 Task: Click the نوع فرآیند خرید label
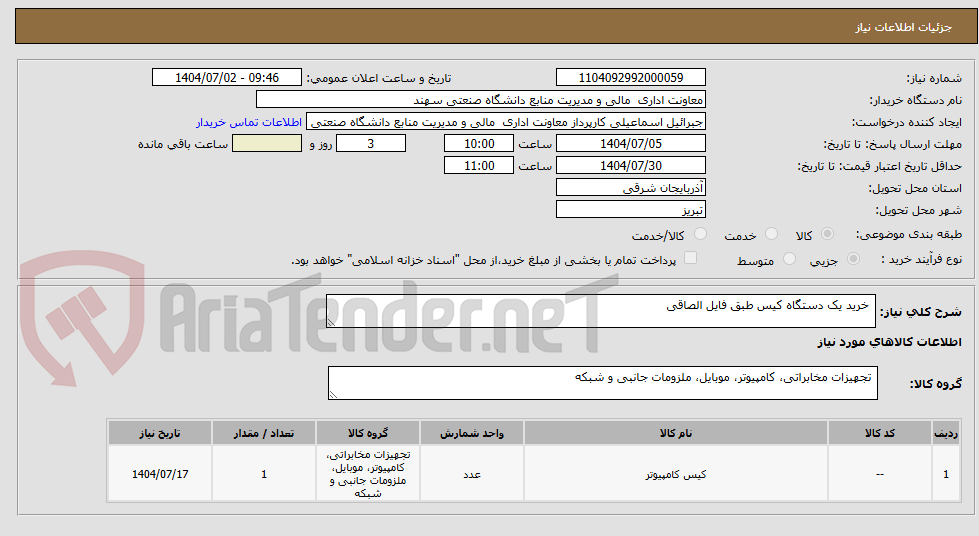922,259
